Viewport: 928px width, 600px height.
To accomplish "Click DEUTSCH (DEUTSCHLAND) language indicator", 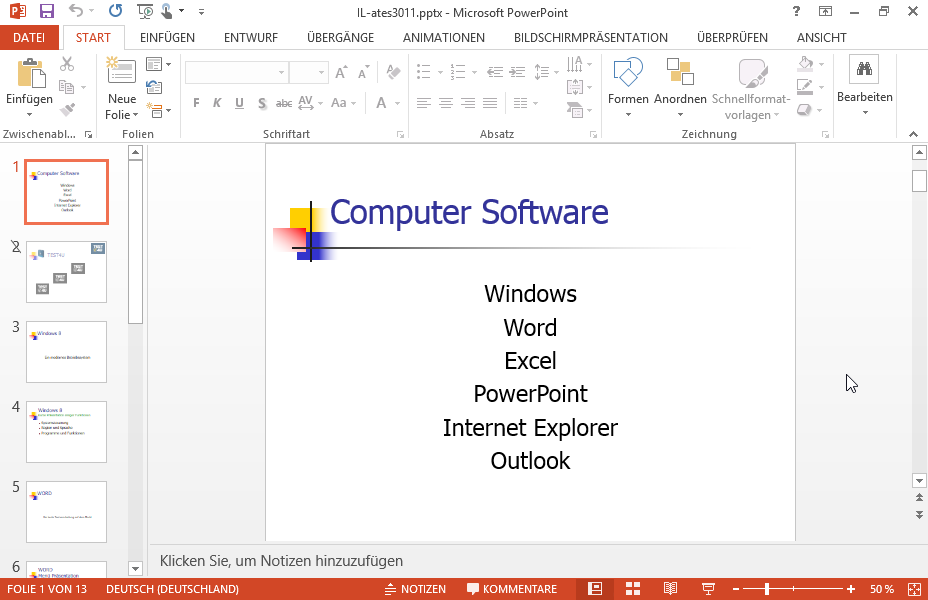I will (x=172, y=589).
